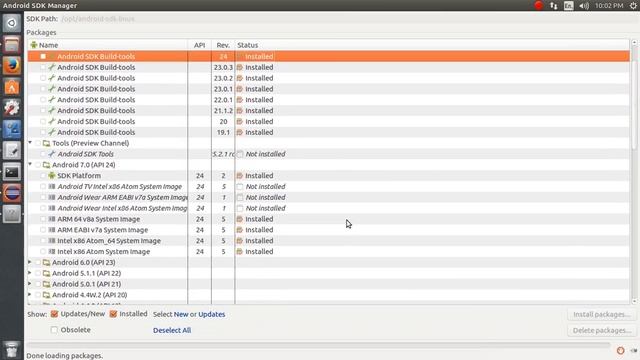640x360 pixels.
Task: Click the Deselect All link
Action: click(172, 330)
